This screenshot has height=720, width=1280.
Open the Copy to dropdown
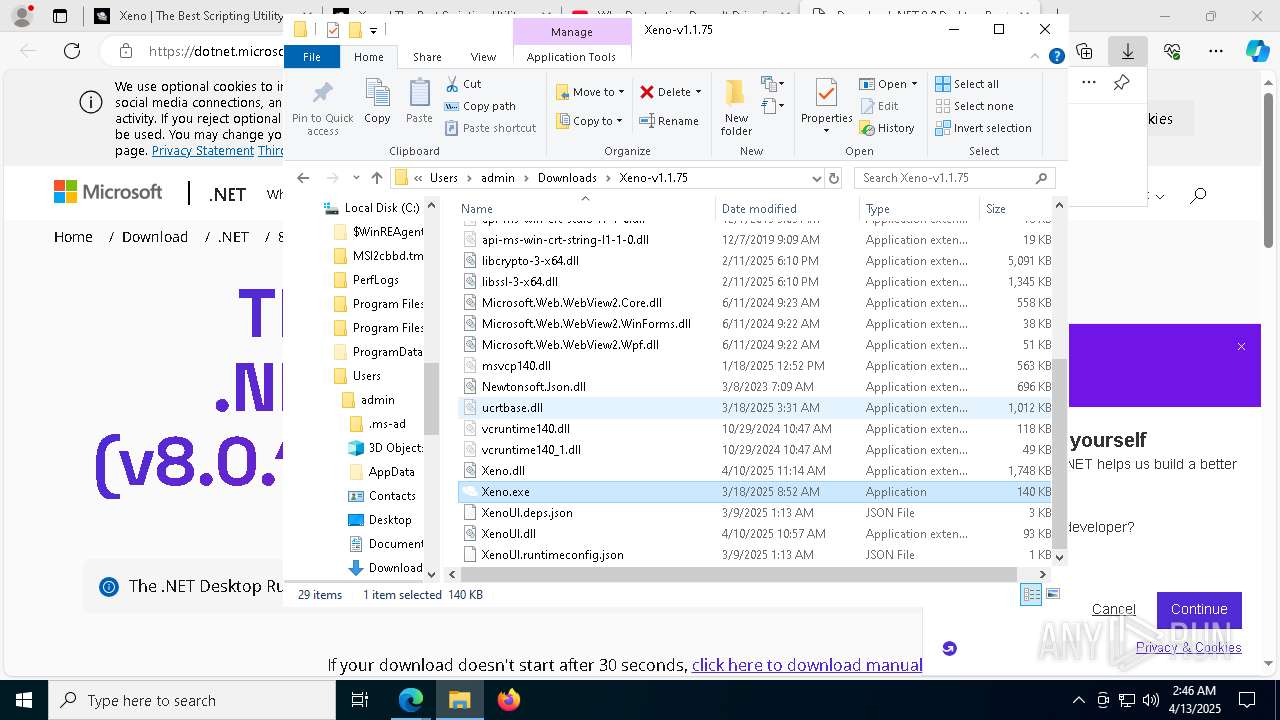pyautogui.click(x=590, y=121)
